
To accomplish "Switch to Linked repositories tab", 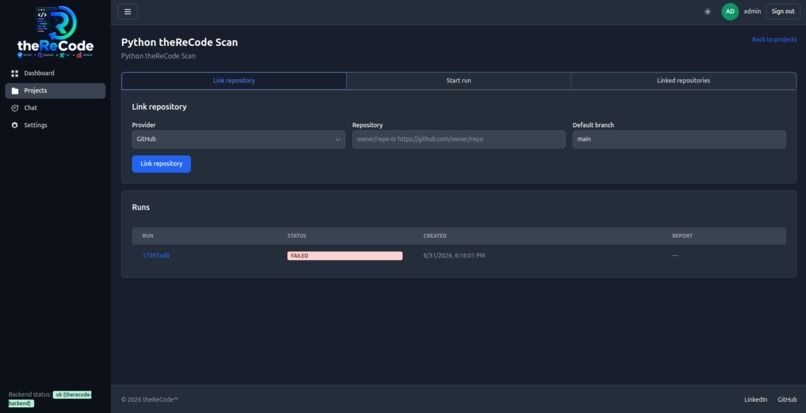I will 684,81.
